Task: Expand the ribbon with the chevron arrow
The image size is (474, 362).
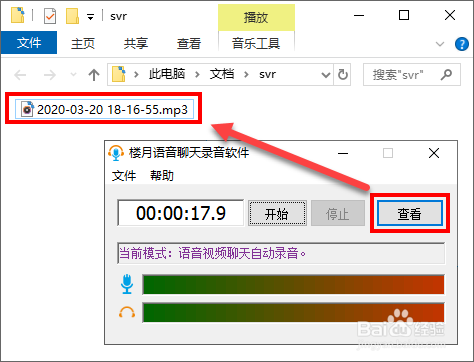Action: [440, 44]
